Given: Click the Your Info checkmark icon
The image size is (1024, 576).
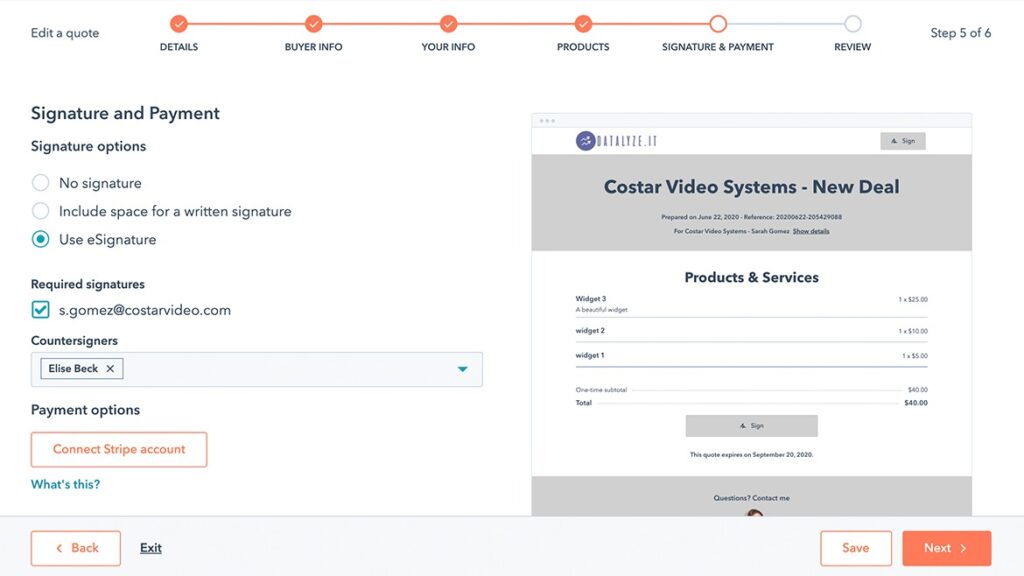Looking at the screenshot, I should tap(448, 22).
